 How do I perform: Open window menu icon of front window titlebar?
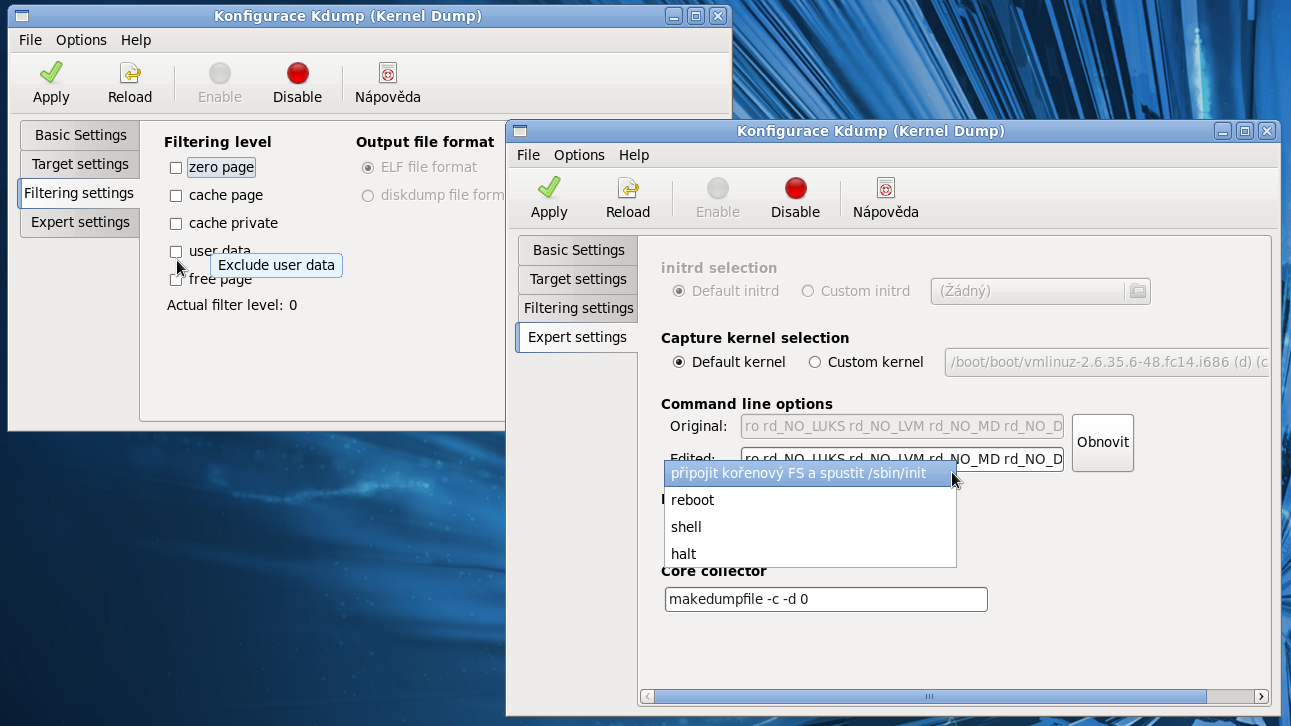520,131
